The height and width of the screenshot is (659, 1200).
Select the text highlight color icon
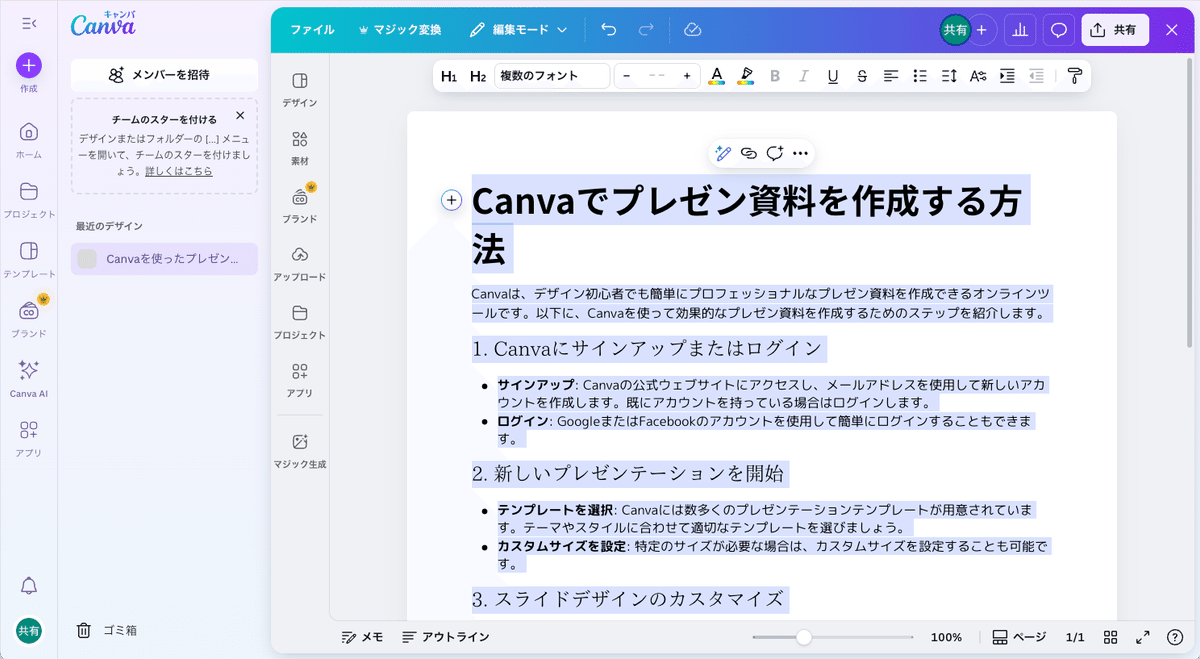click(745, 75)
